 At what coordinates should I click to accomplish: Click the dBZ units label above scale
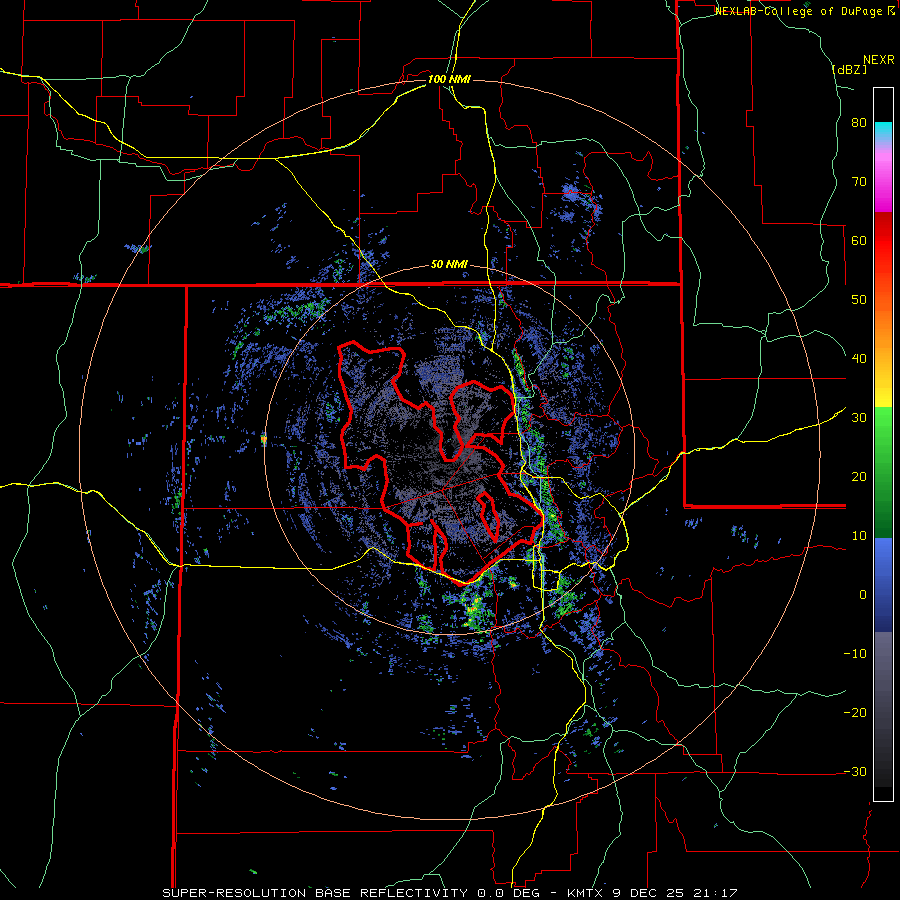[x=849, y=70]
